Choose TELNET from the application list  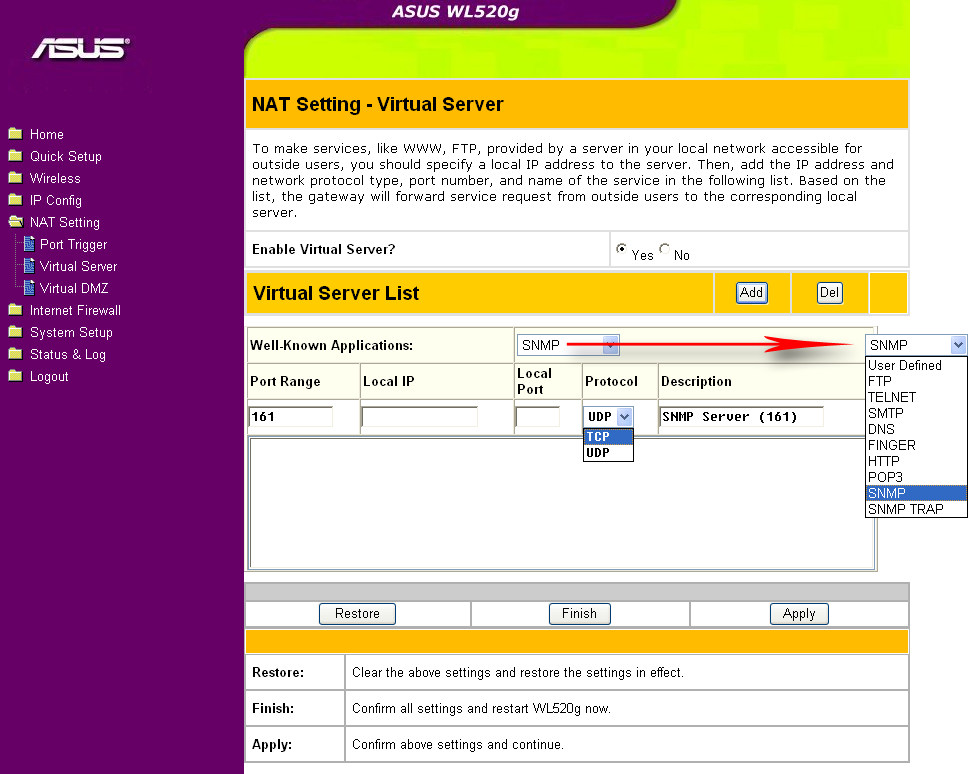point(916,397)
